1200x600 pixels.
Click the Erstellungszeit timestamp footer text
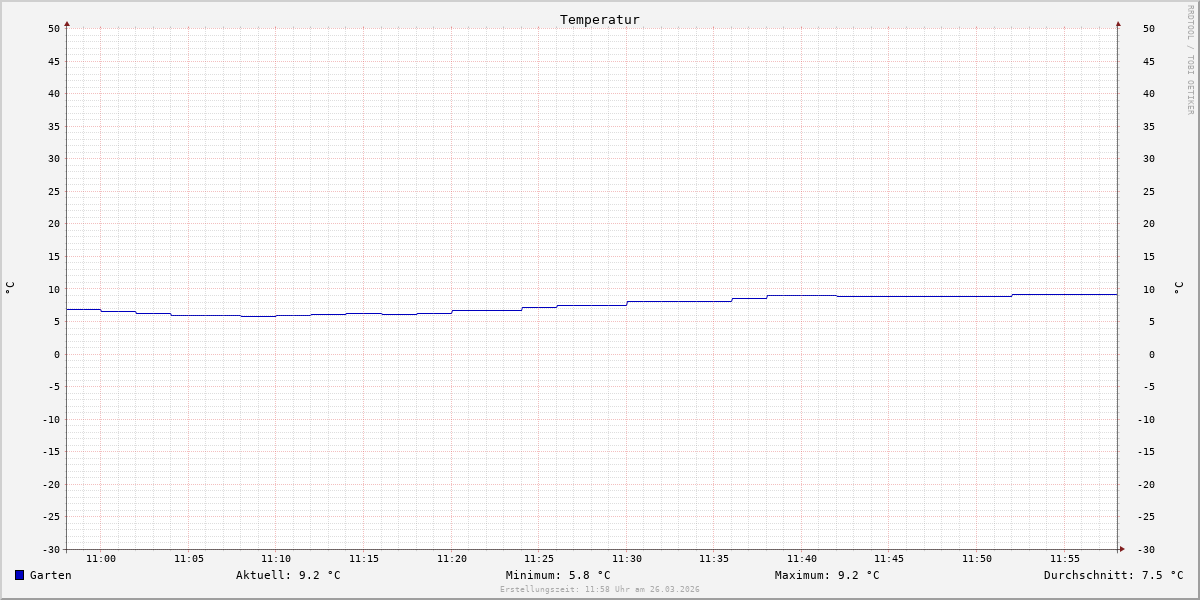coord(600,589)
